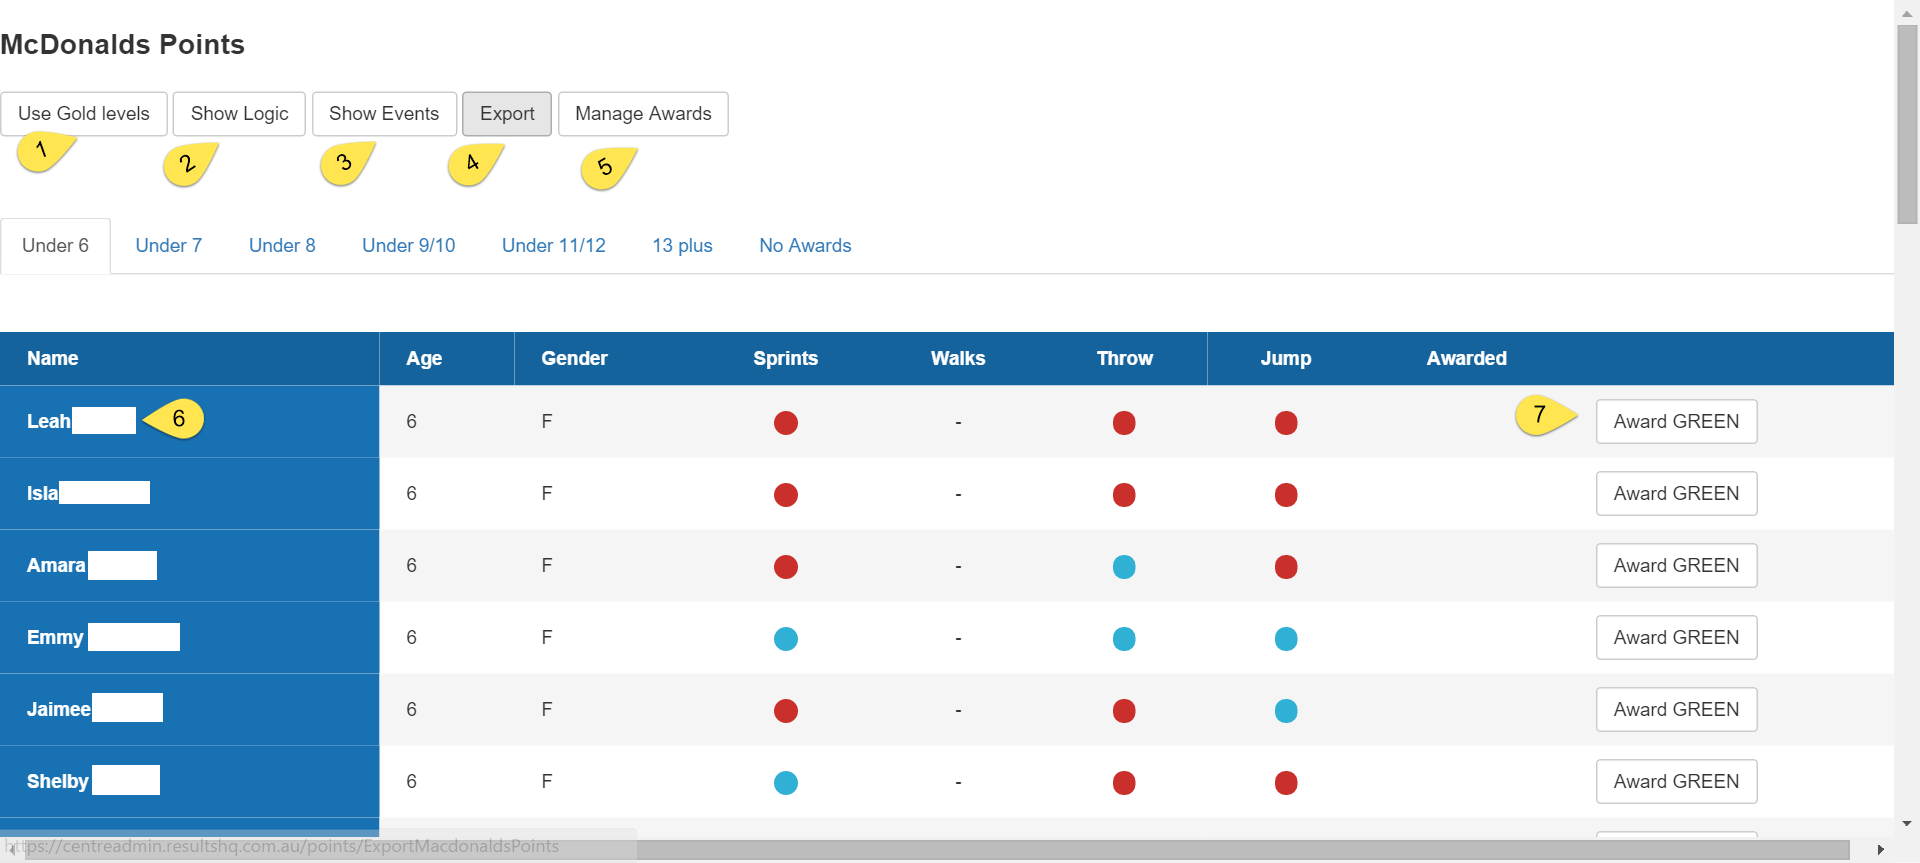Select the name Isla in the table
Viewport: 1920px width, 863px height.
pos(42,494)
